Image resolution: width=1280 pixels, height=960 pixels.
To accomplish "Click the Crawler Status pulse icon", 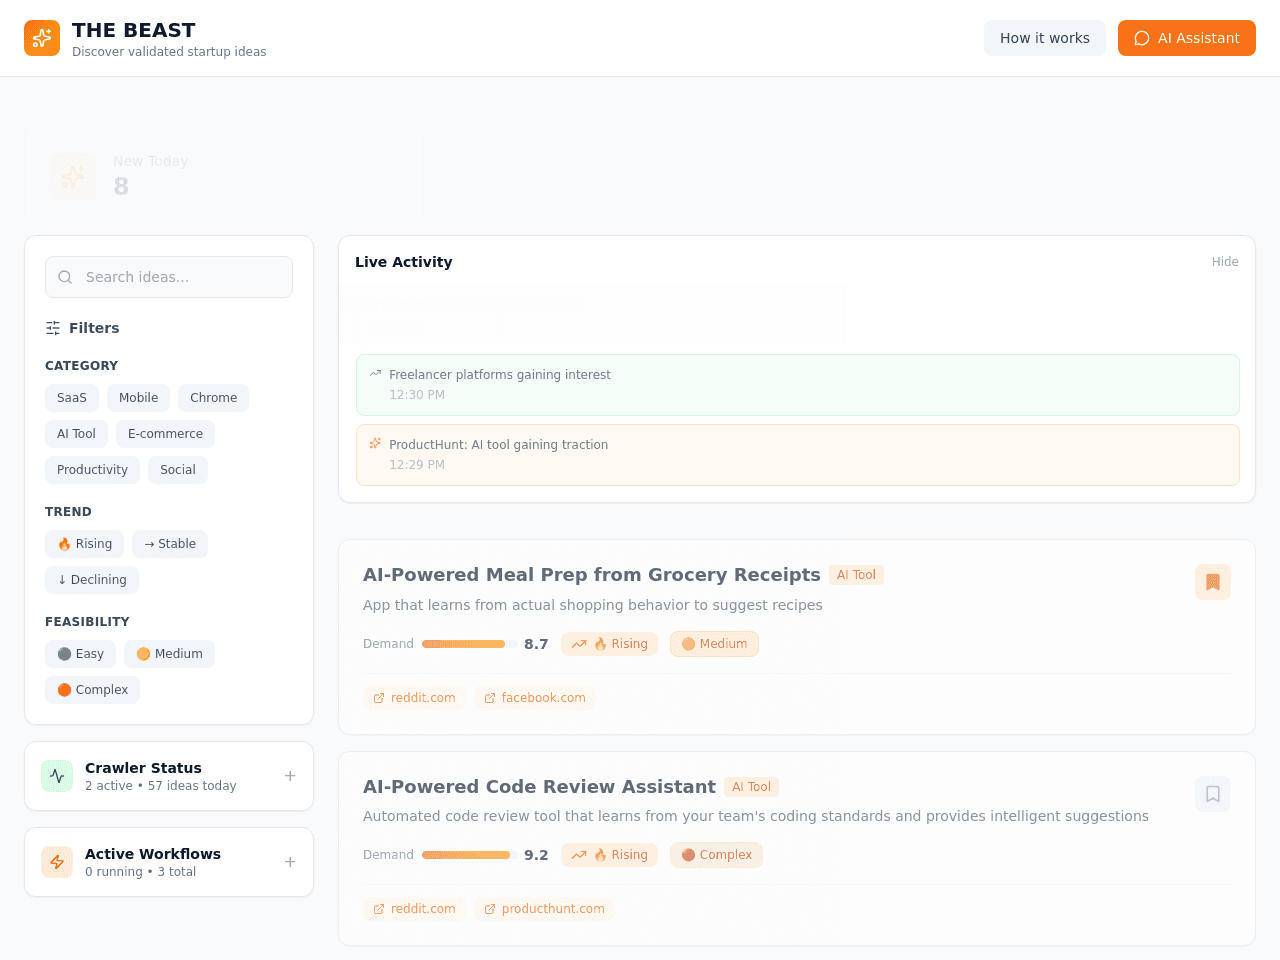I will pos(57,776).
